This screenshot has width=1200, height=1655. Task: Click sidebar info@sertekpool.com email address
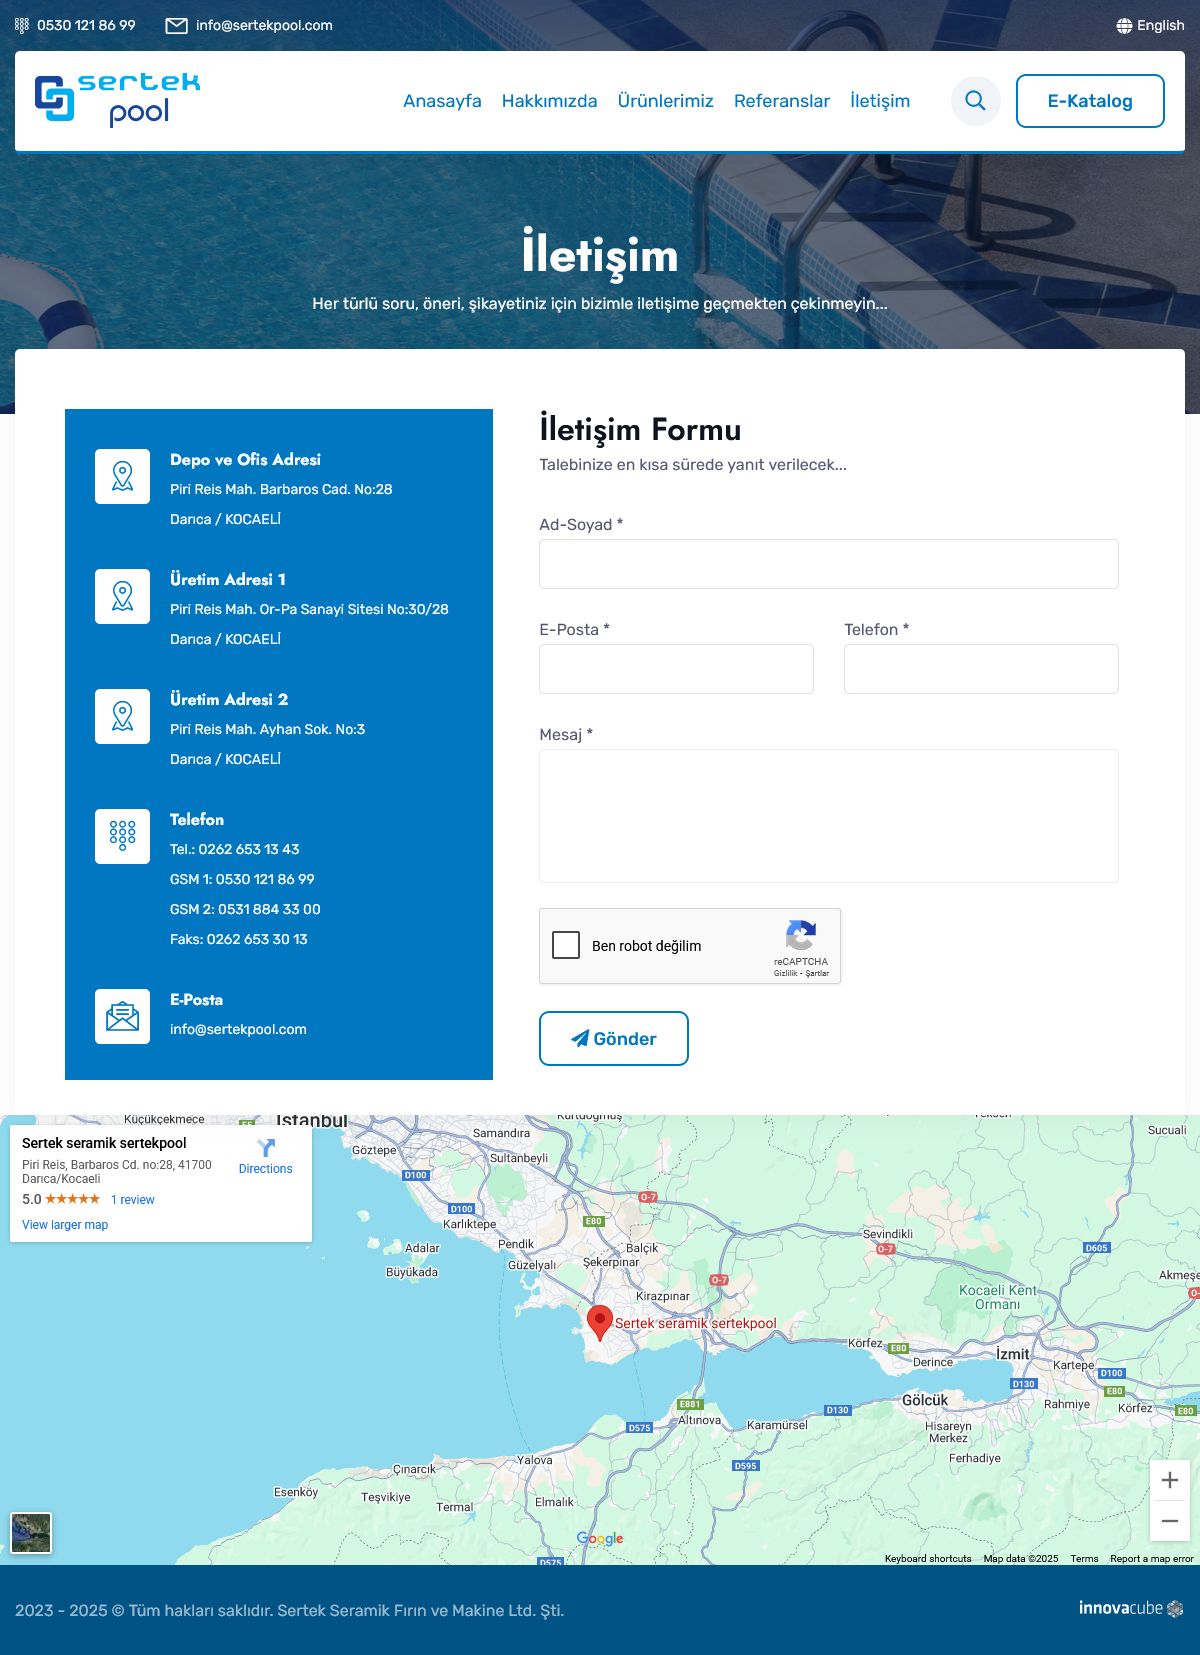coord(238,1029)
